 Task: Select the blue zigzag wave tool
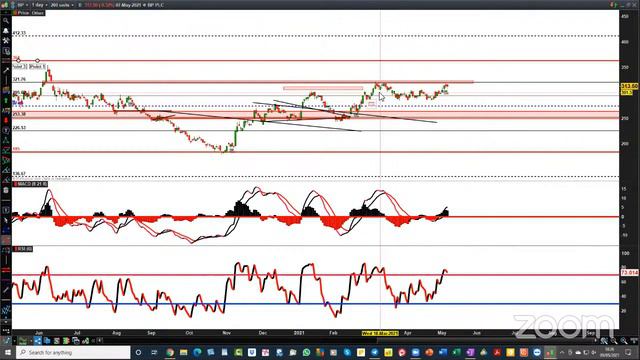click(x=6, y=310)
